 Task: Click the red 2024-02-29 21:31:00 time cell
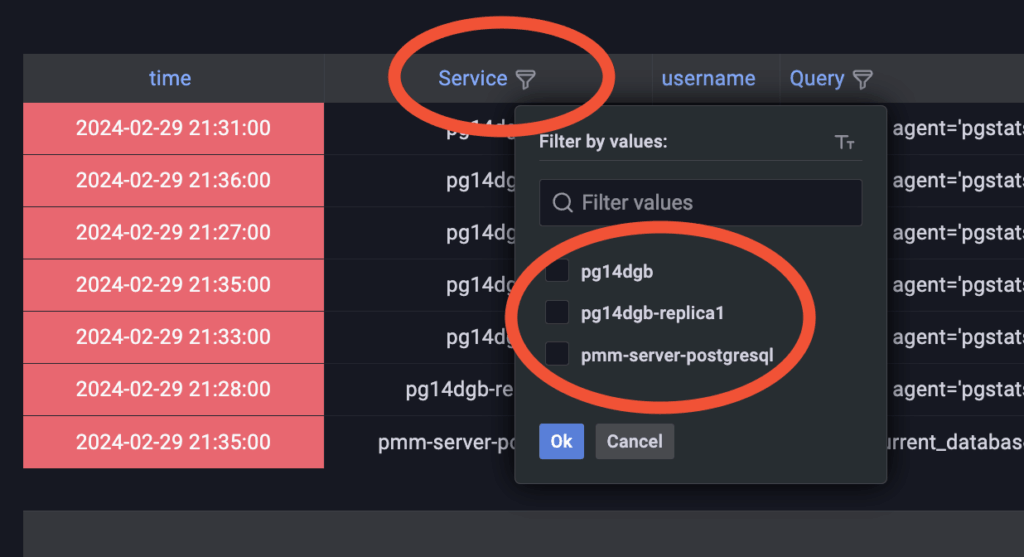tap(173, 128)
